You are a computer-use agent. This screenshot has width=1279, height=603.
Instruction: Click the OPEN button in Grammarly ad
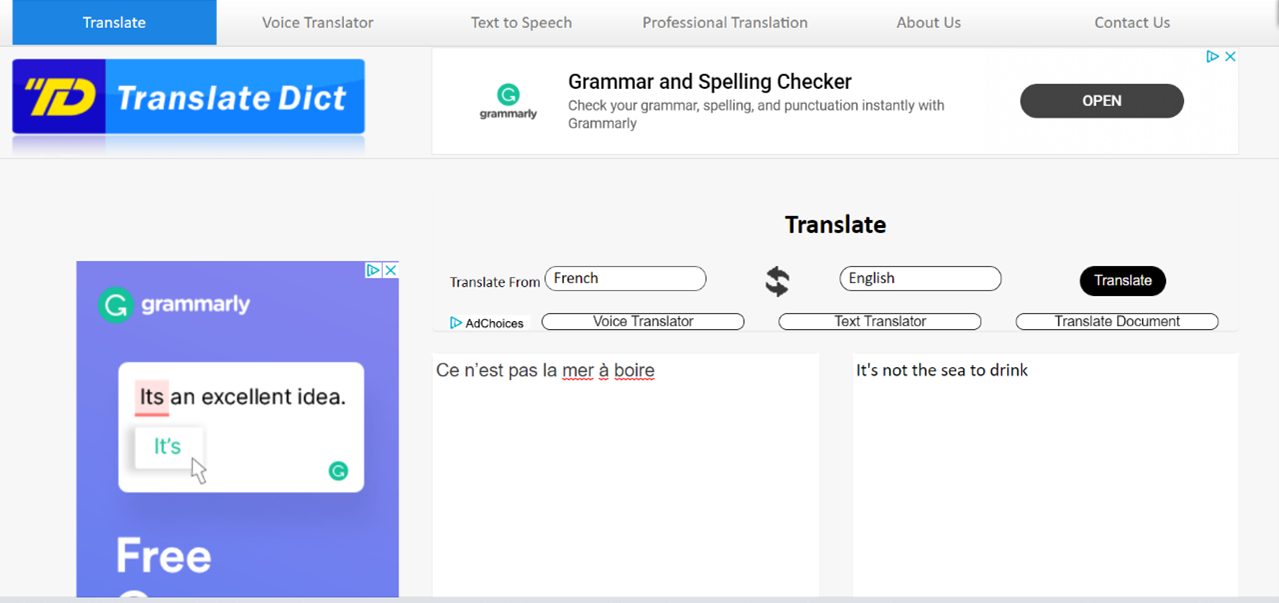click(1102, 101)
